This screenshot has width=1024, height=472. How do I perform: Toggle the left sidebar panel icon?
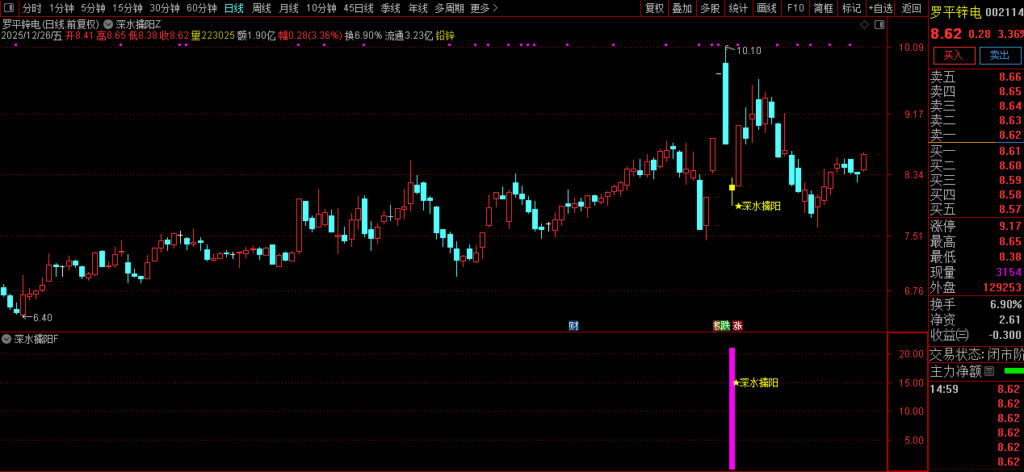(8, 8)
